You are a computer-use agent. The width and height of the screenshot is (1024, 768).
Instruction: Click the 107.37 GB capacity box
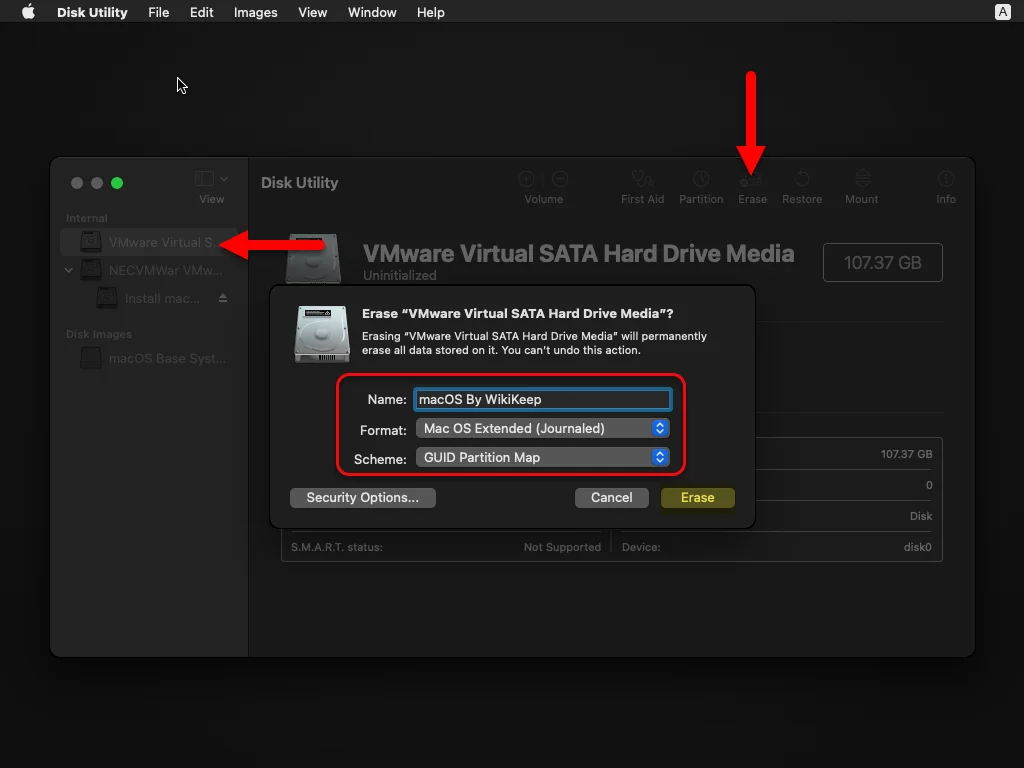click(x=882, y=263)
